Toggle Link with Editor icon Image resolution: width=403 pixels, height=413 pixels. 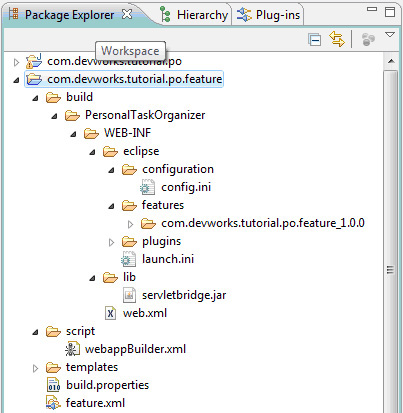coord(337,39)
